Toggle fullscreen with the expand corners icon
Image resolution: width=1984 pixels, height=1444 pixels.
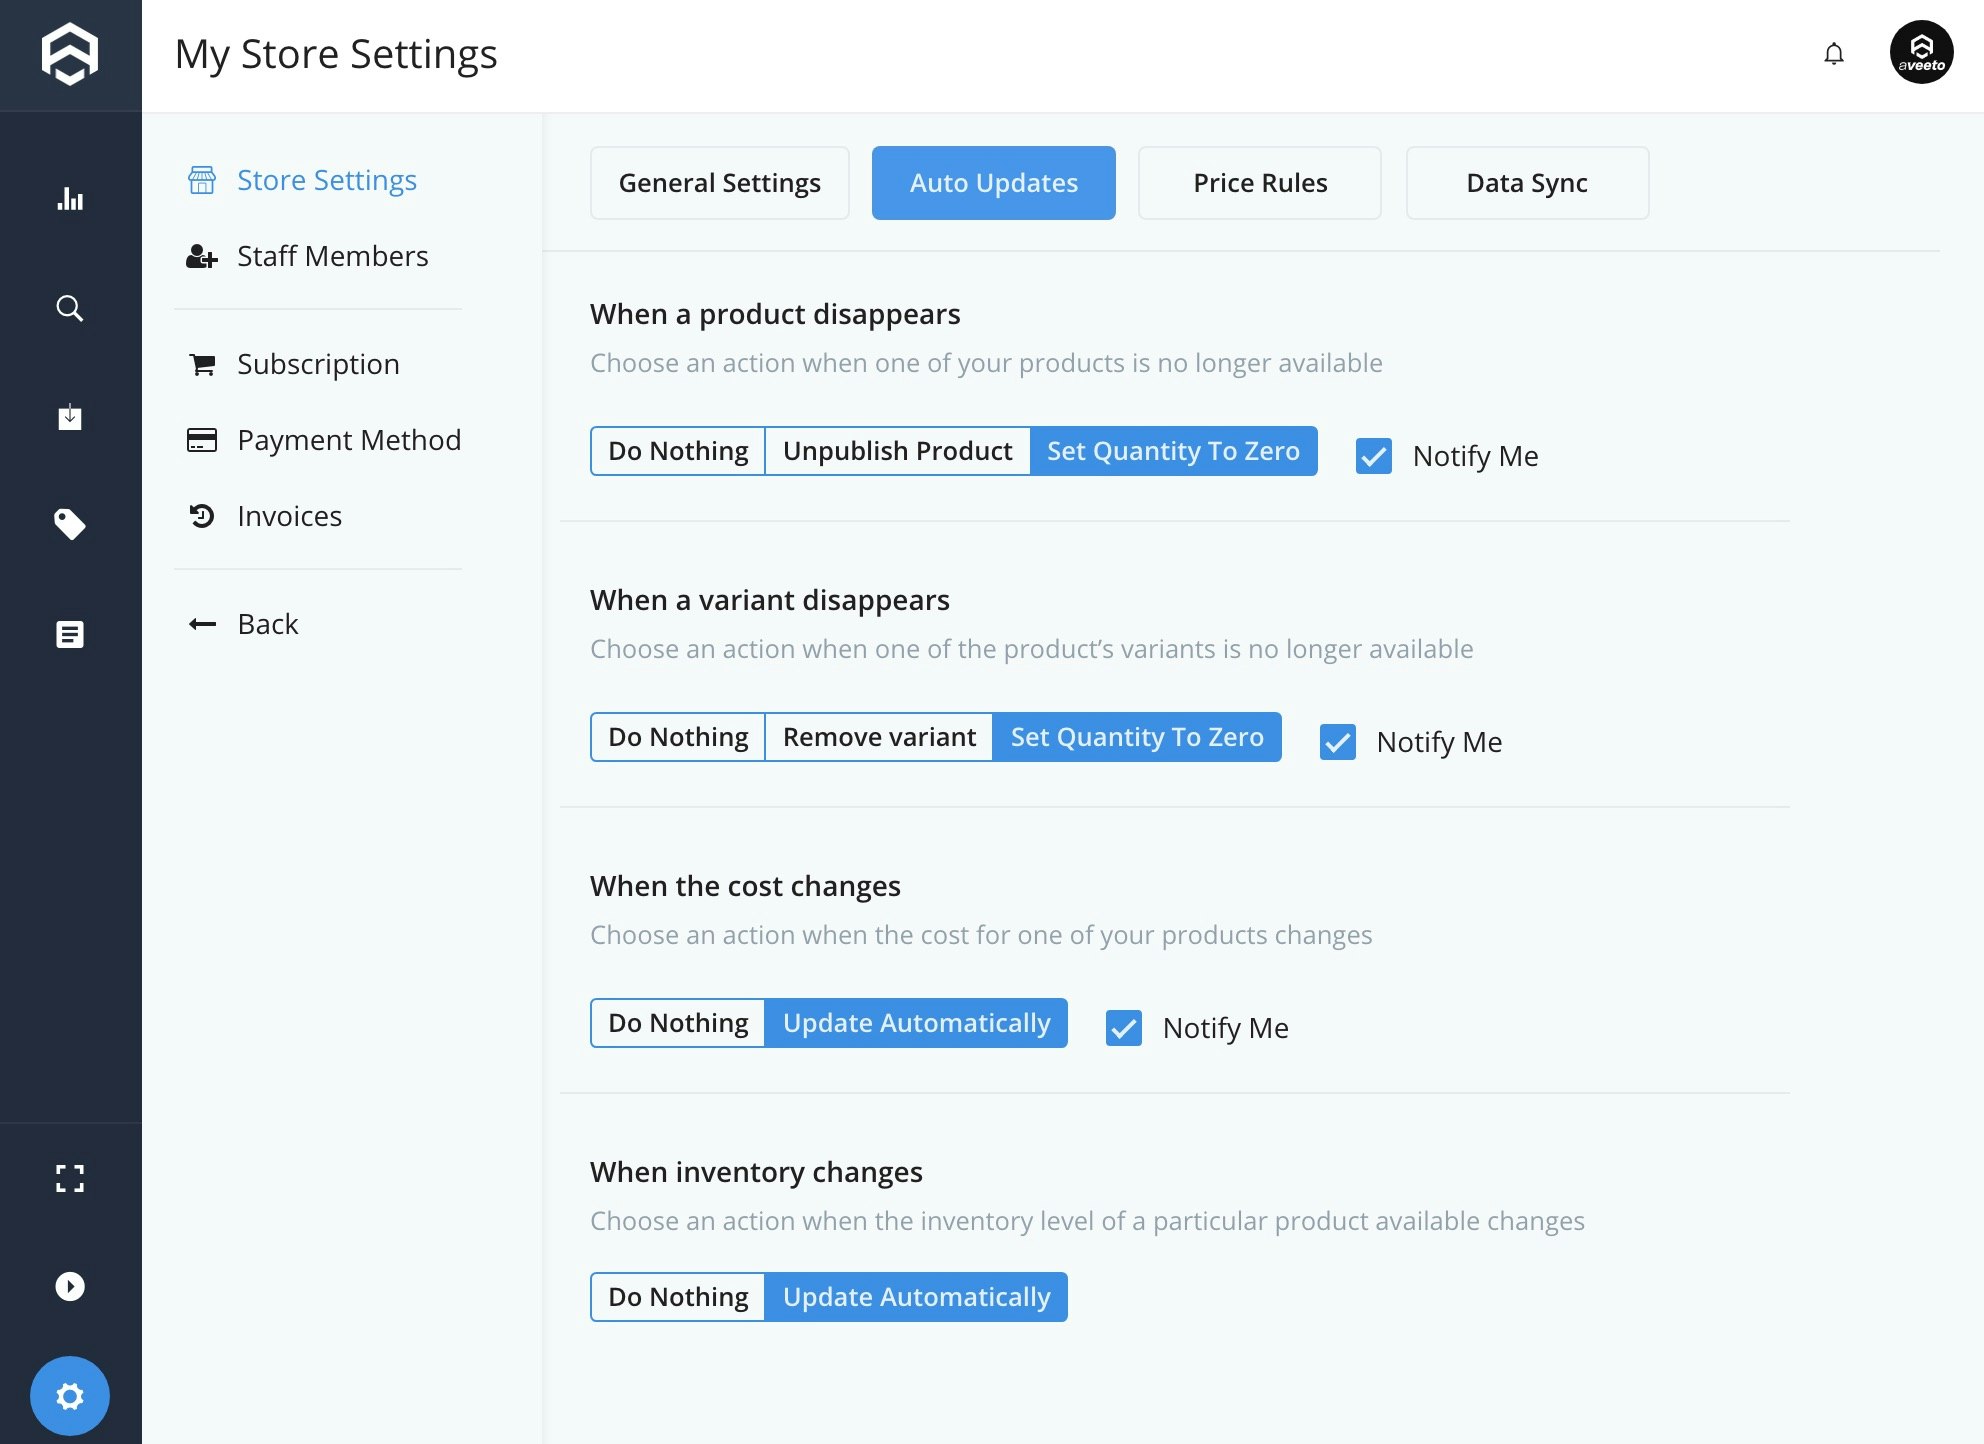point(70,1178)
